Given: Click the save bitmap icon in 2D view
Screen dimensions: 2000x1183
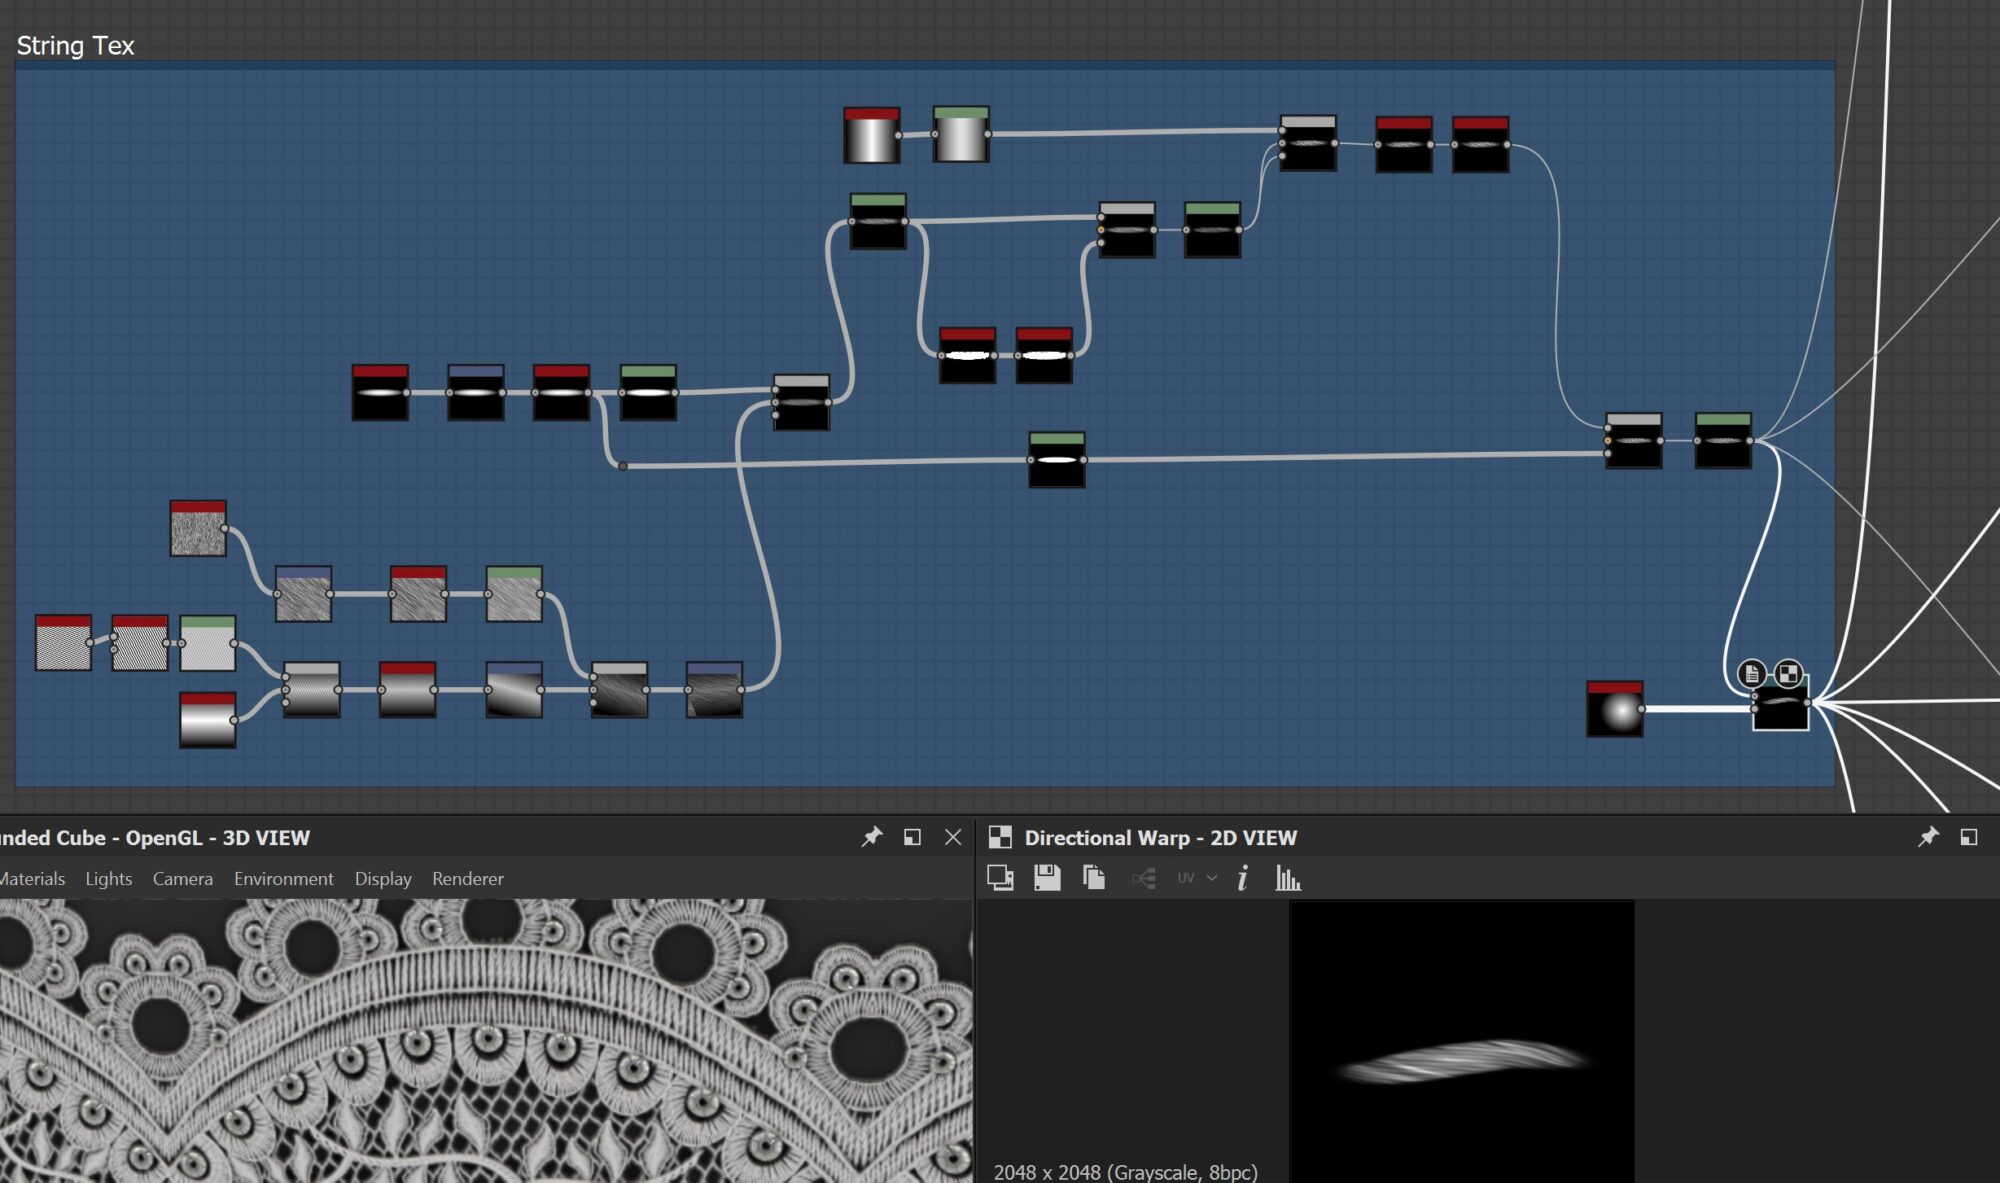Looking at the screenshot, I should [1047, 878].
